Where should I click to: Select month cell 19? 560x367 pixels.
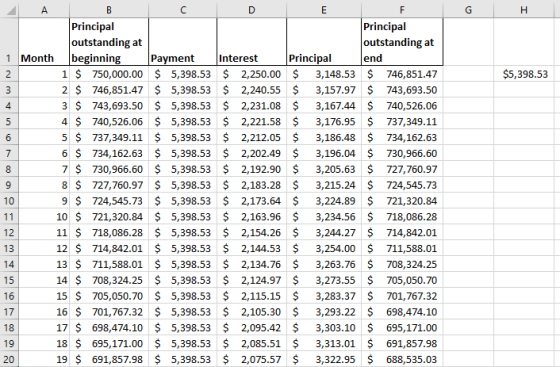[x=44, y=359]
